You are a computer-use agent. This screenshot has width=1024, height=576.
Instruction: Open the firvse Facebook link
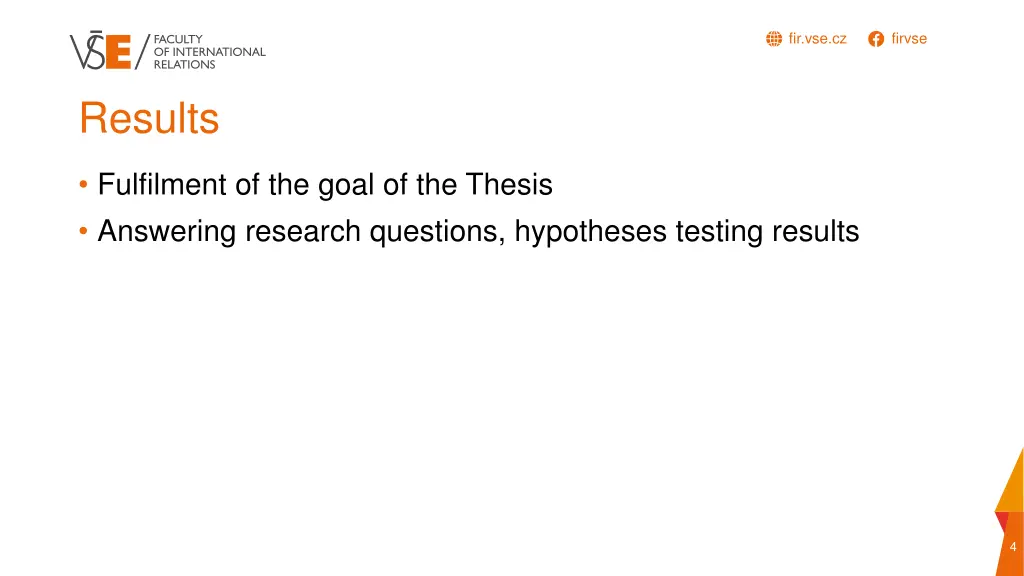pyautogui.click(x=909, y=39)
